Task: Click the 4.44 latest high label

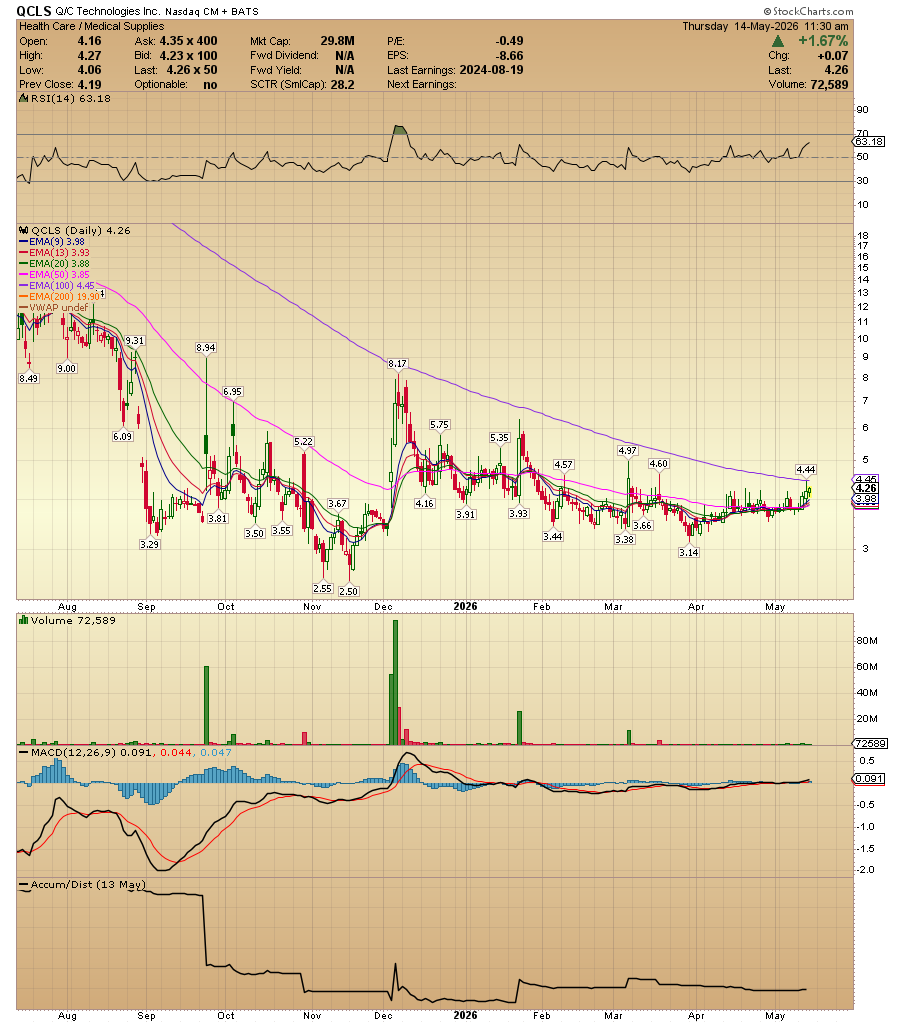Action: click(806, 470)
